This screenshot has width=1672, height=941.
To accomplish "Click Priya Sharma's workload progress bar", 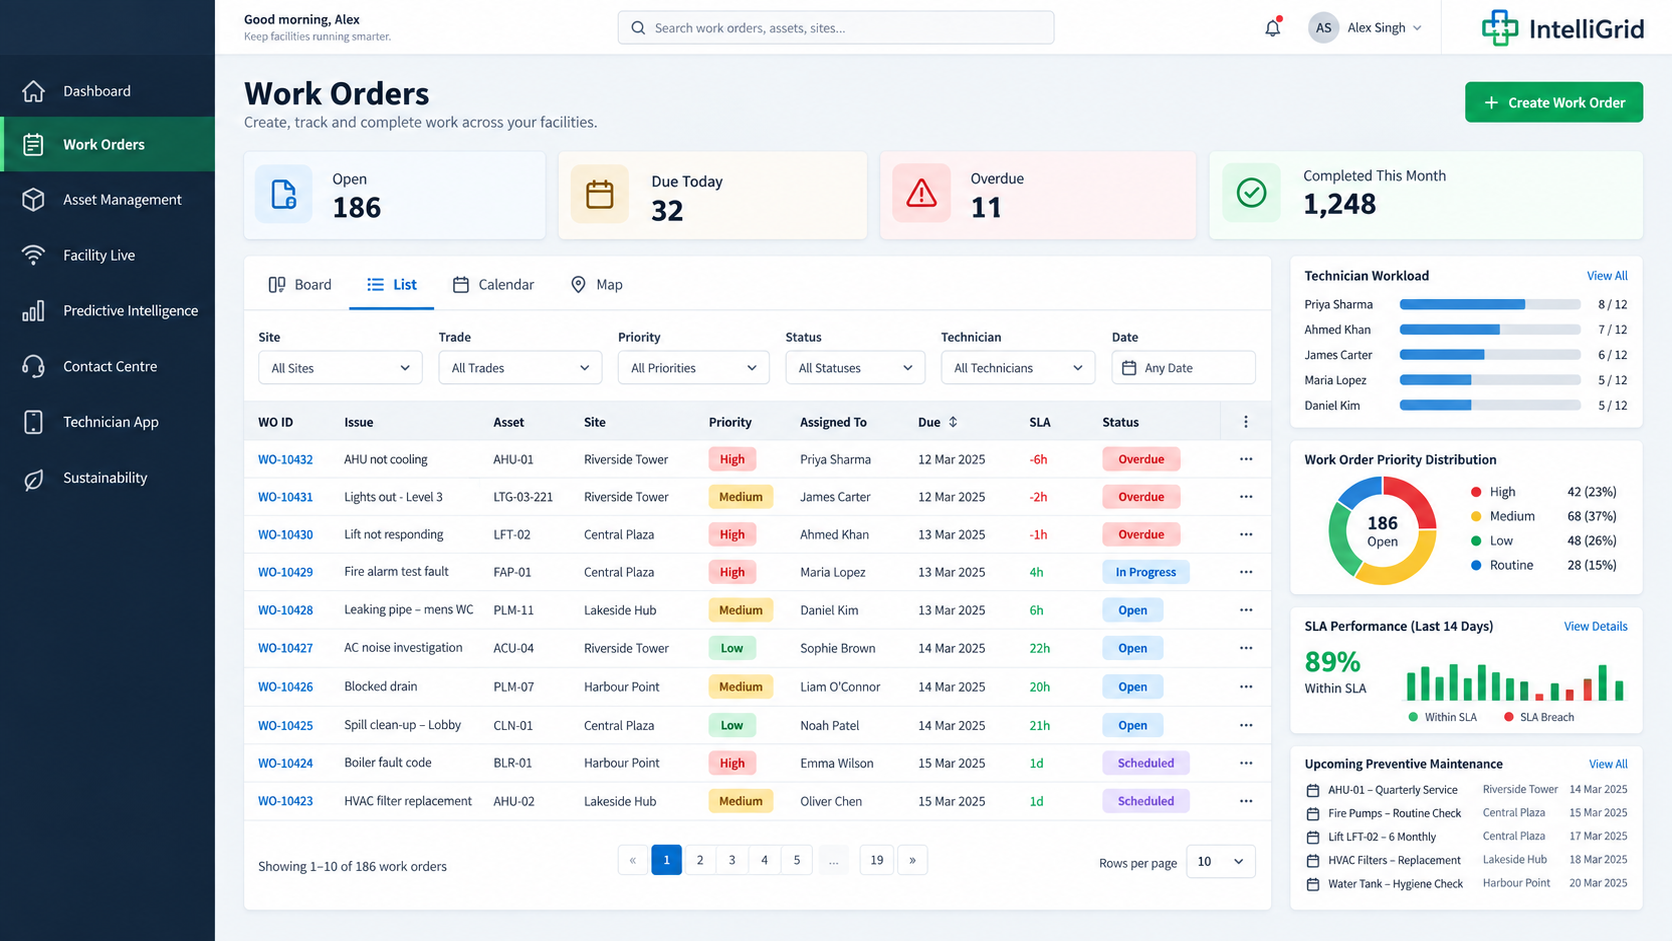I will pos(1490,304).
